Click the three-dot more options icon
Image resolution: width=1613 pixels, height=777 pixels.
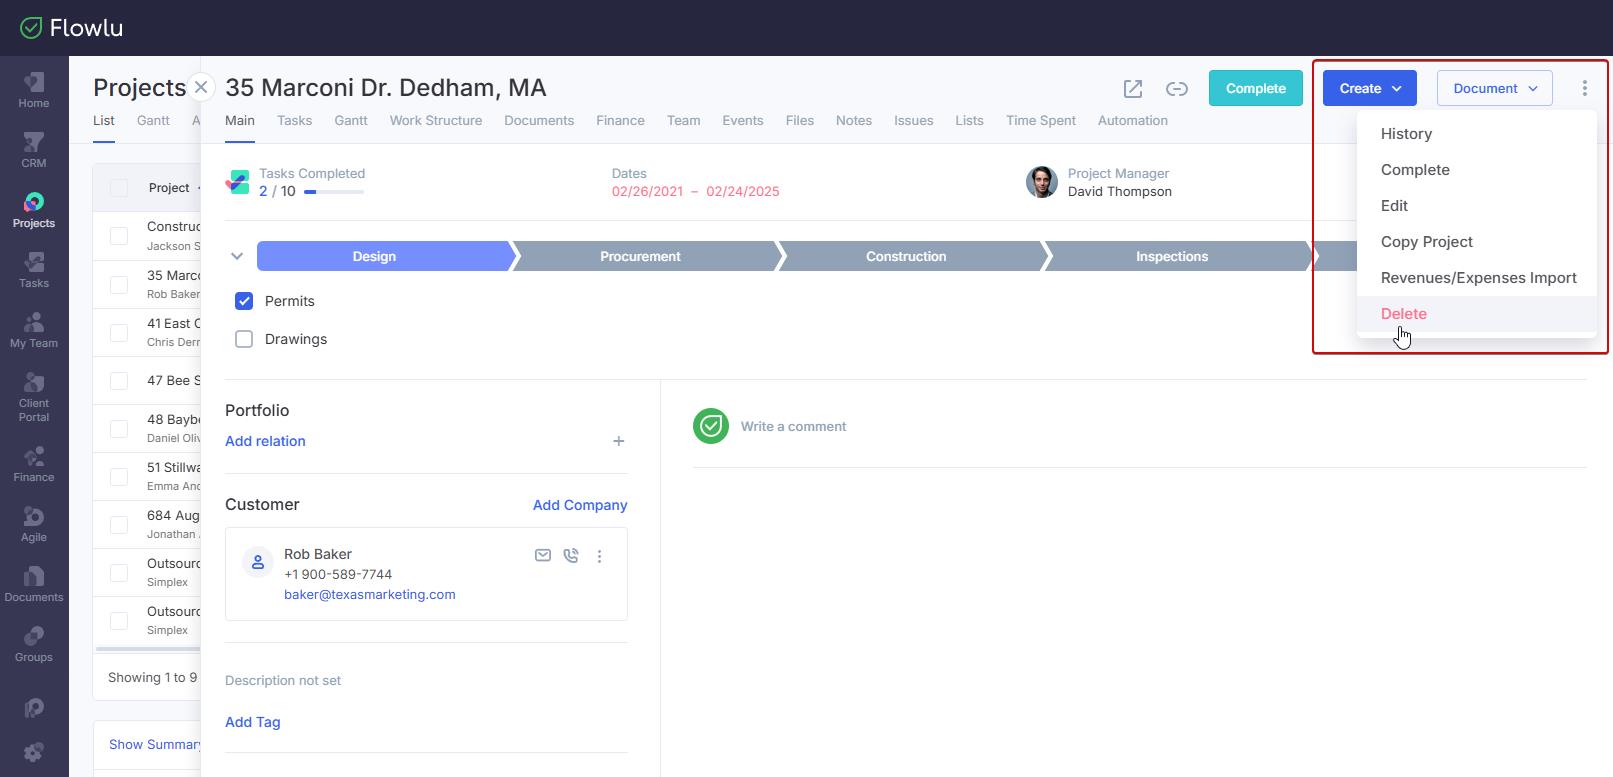click(1584, 89)
